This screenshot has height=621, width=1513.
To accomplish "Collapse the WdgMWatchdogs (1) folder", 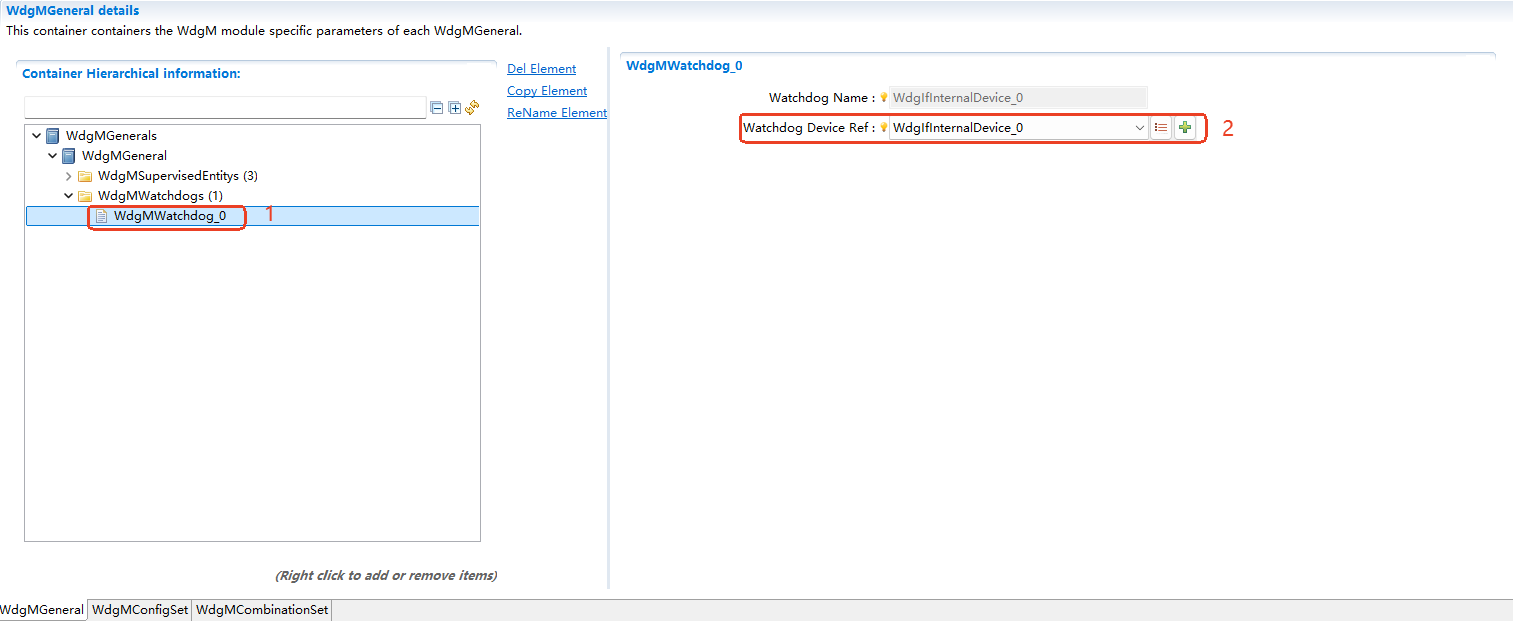I will (x=68, y=195).
